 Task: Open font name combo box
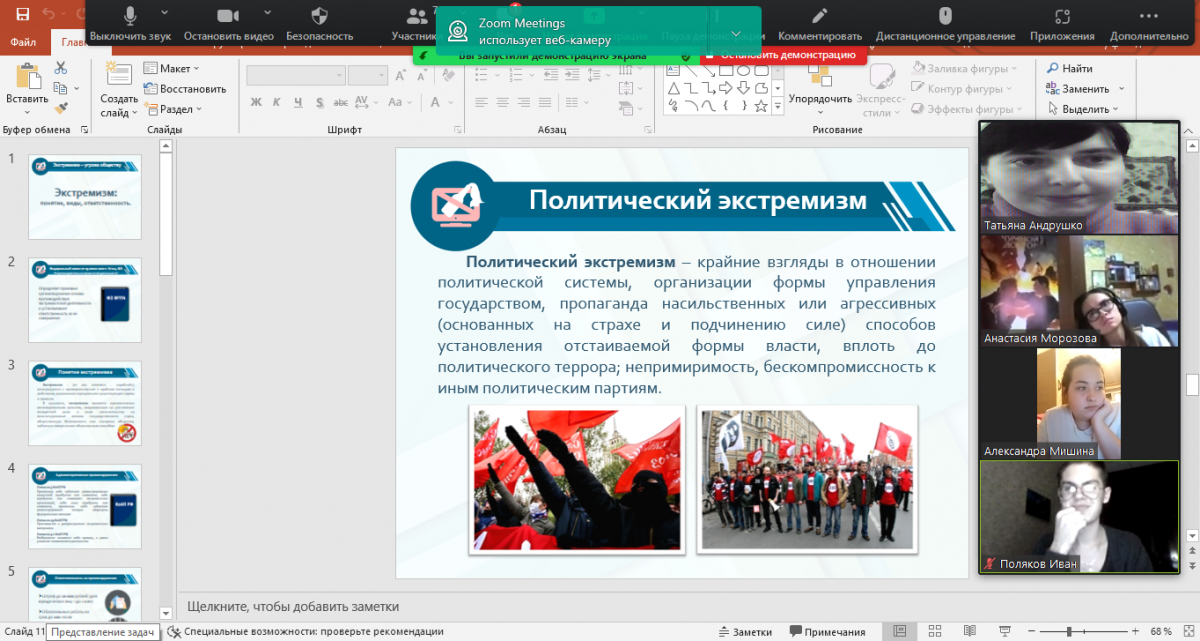pyautogui.click(x=295, y=75)
